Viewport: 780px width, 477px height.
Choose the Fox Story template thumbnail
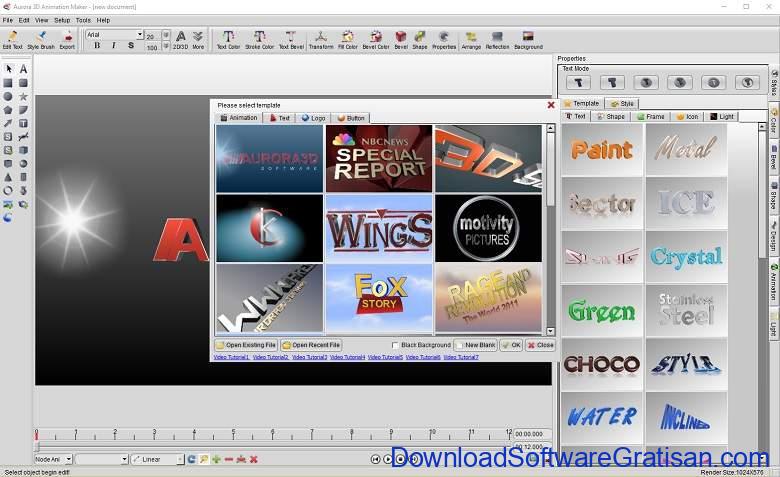379,298
